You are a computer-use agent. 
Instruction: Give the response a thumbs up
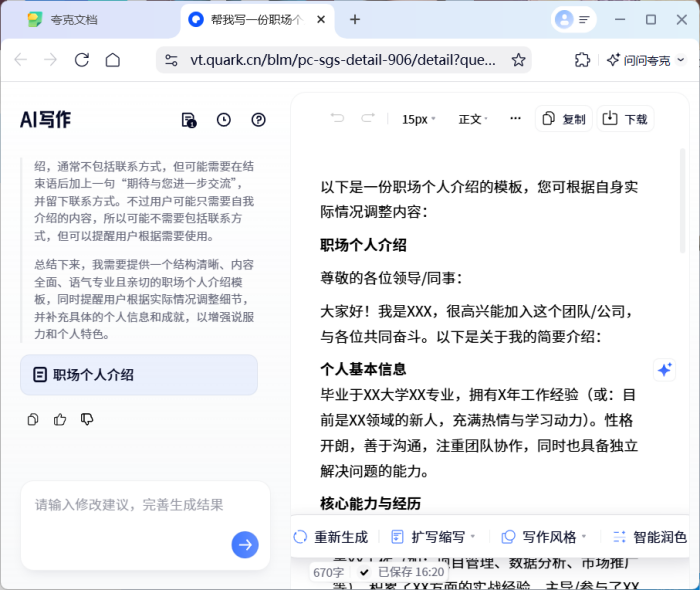click(x=60, y=419)
